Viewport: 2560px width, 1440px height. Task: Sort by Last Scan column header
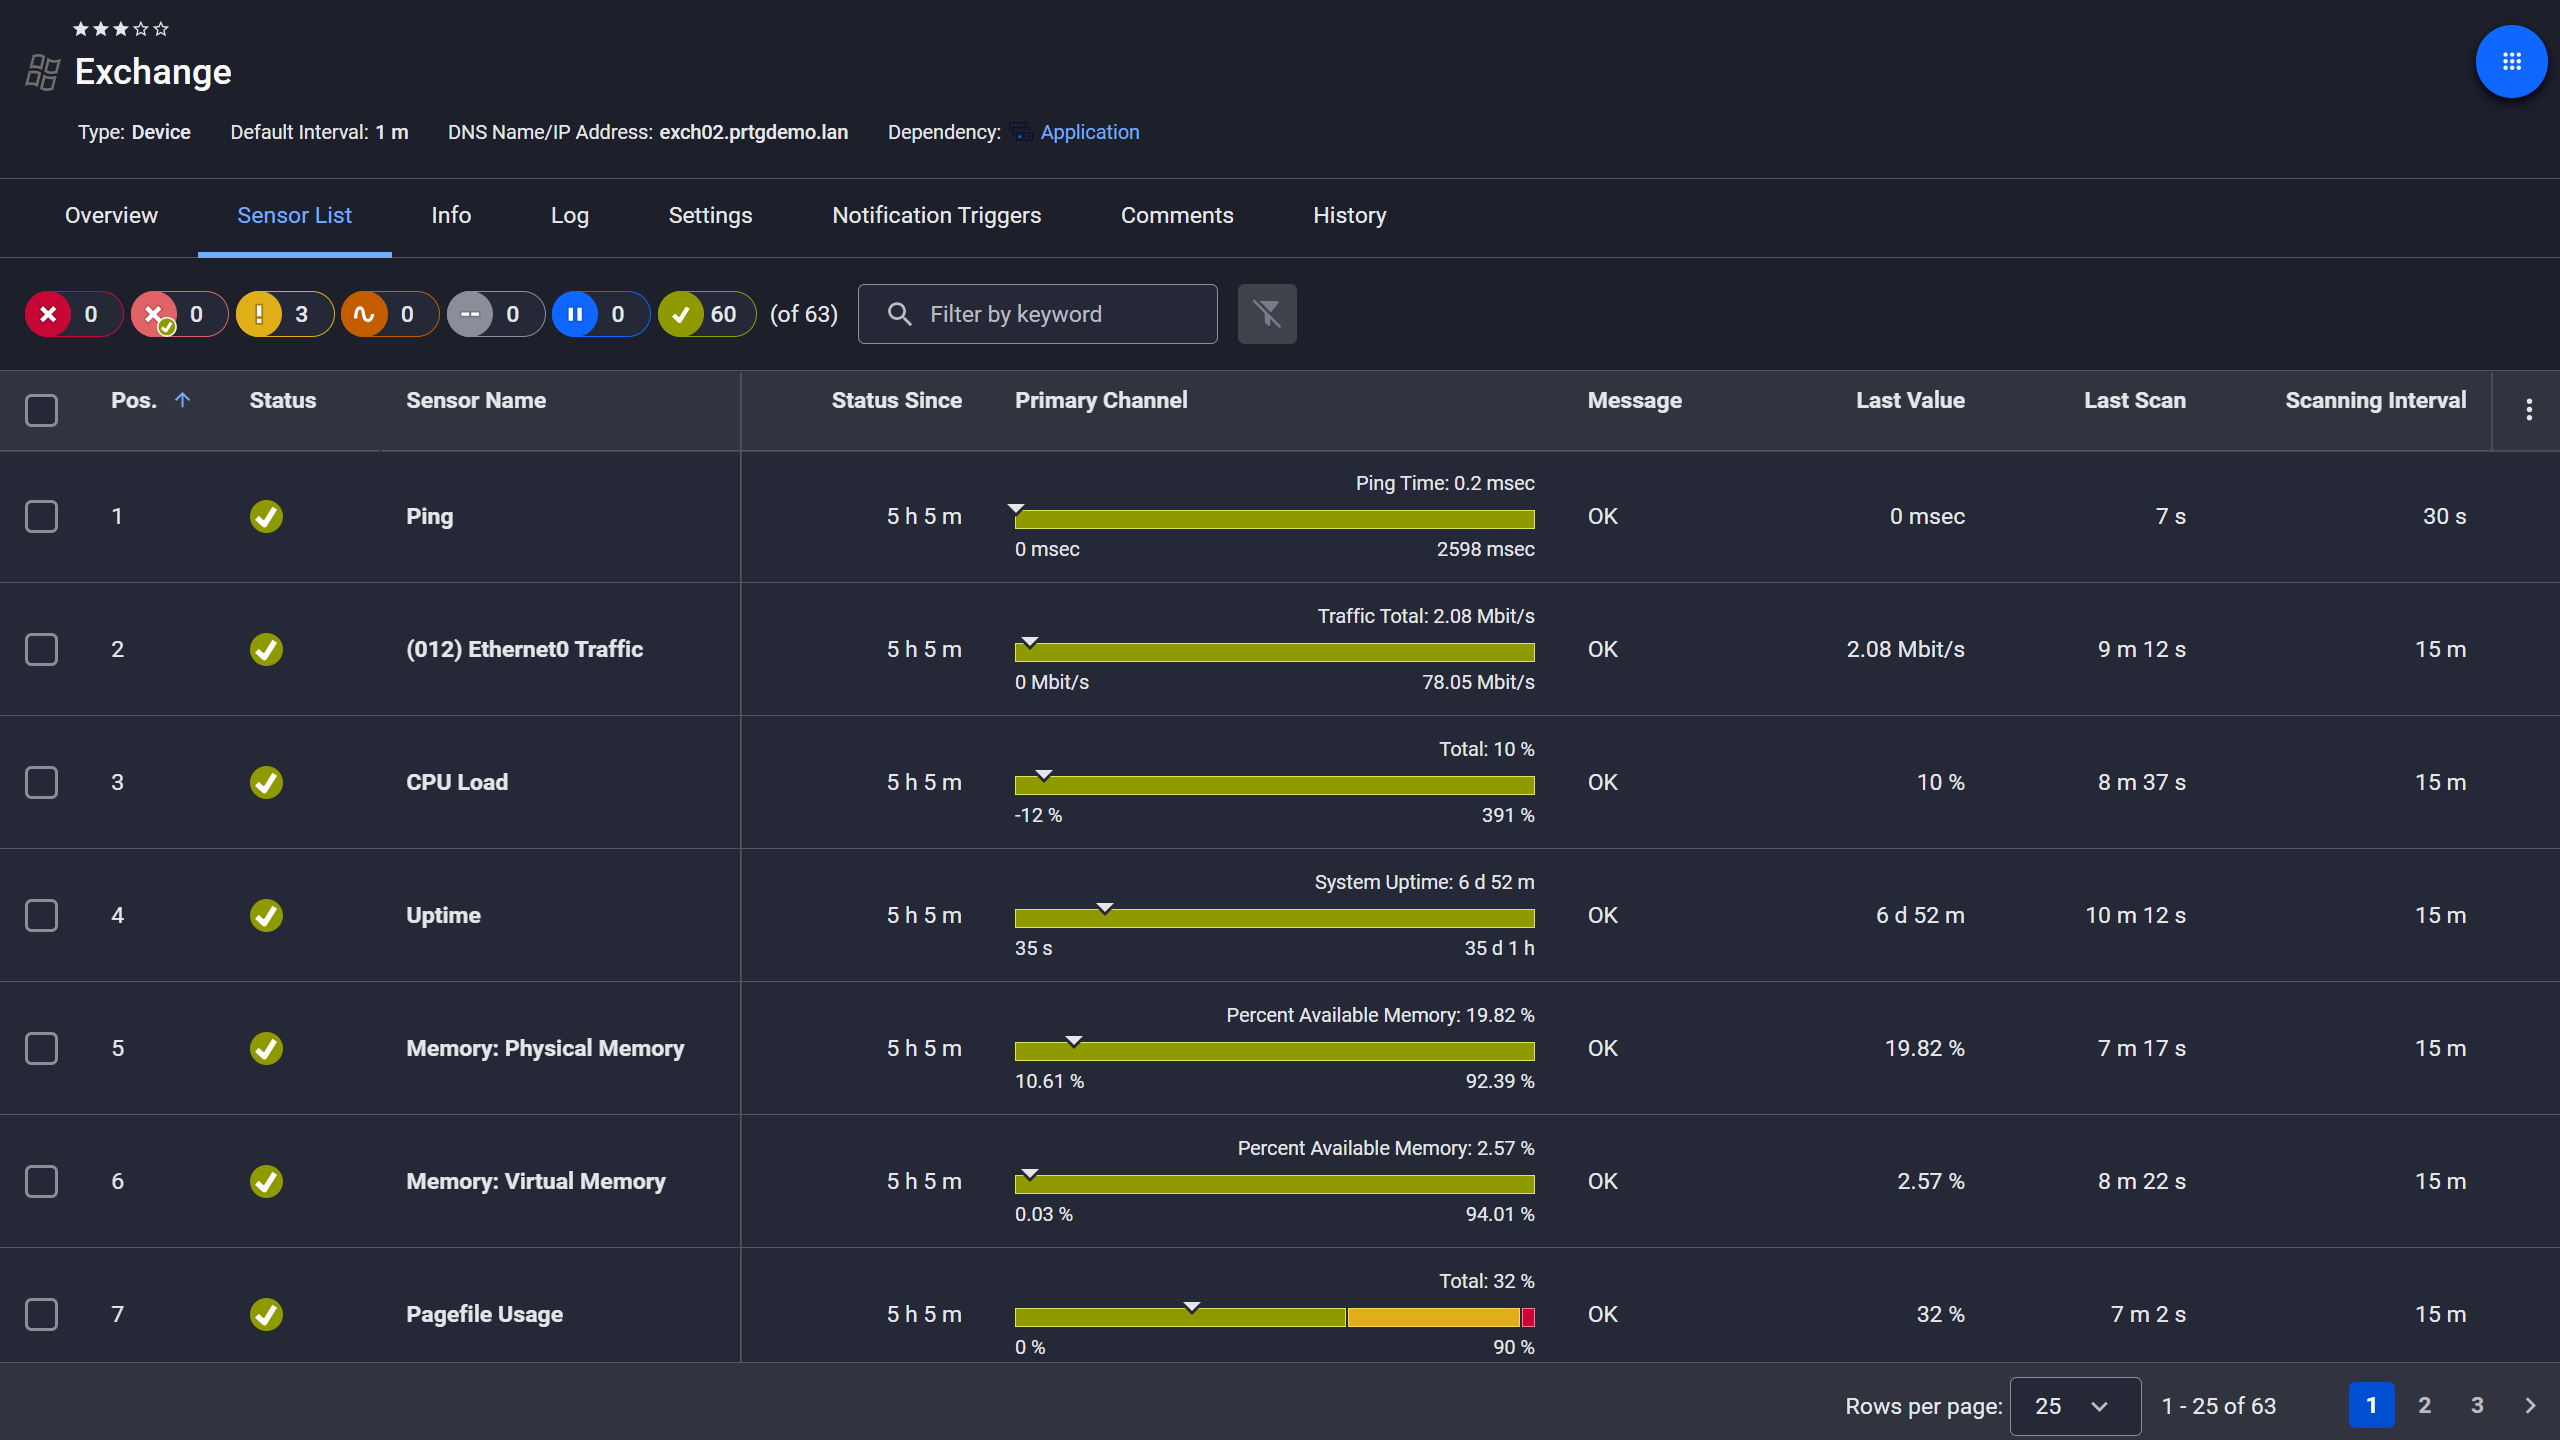click(2135, 400)
